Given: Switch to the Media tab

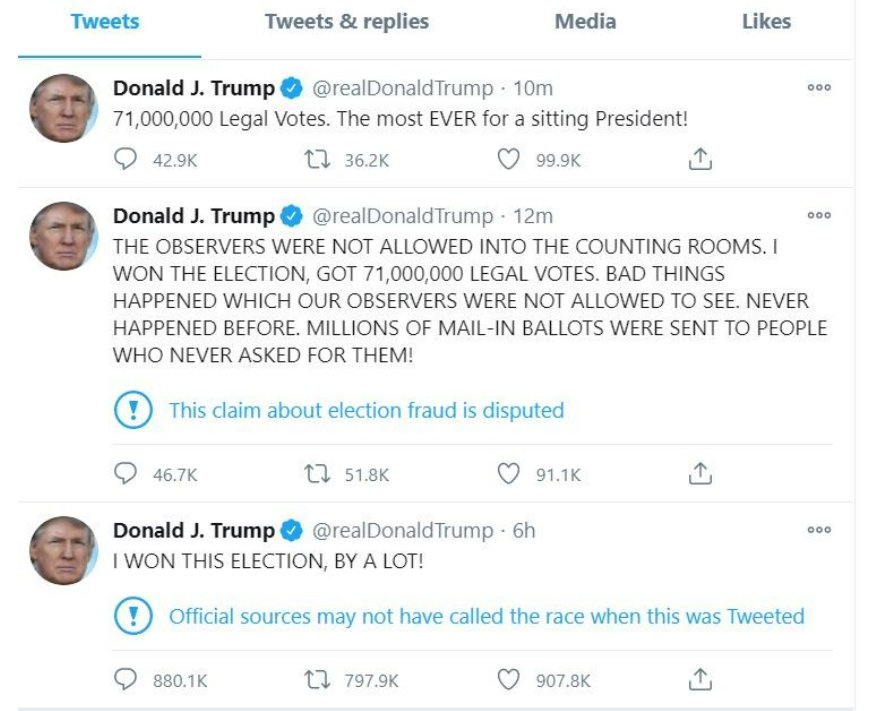Looking at the screenshot, I should 585,22.
